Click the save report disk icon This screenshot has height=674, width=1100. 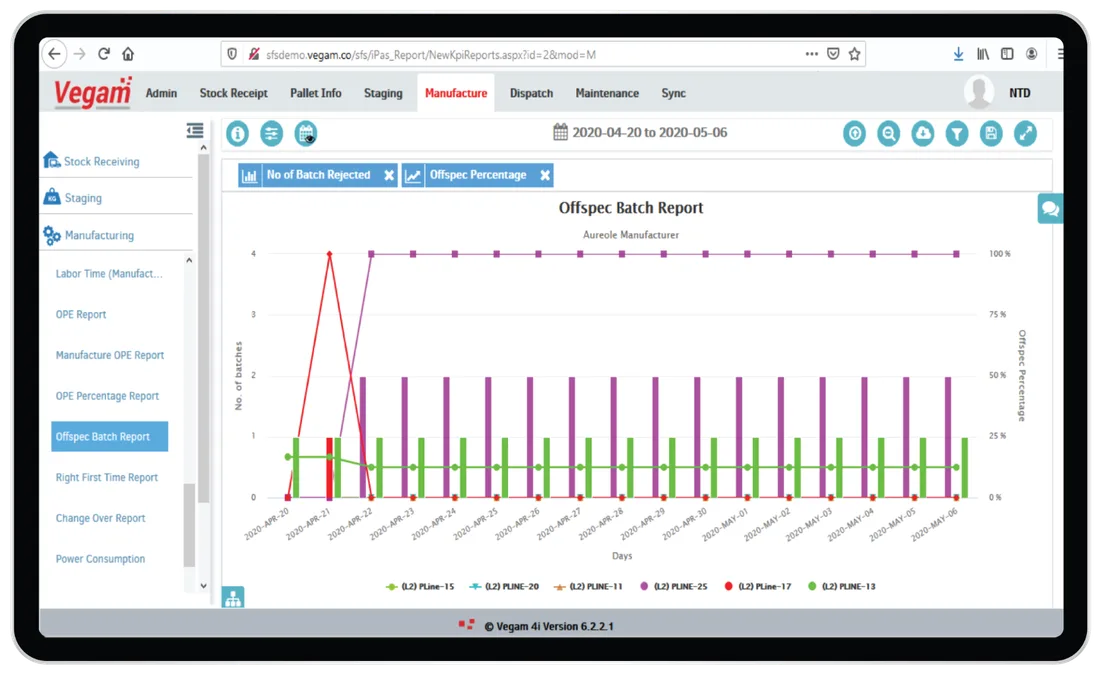(x=991, y=133)
